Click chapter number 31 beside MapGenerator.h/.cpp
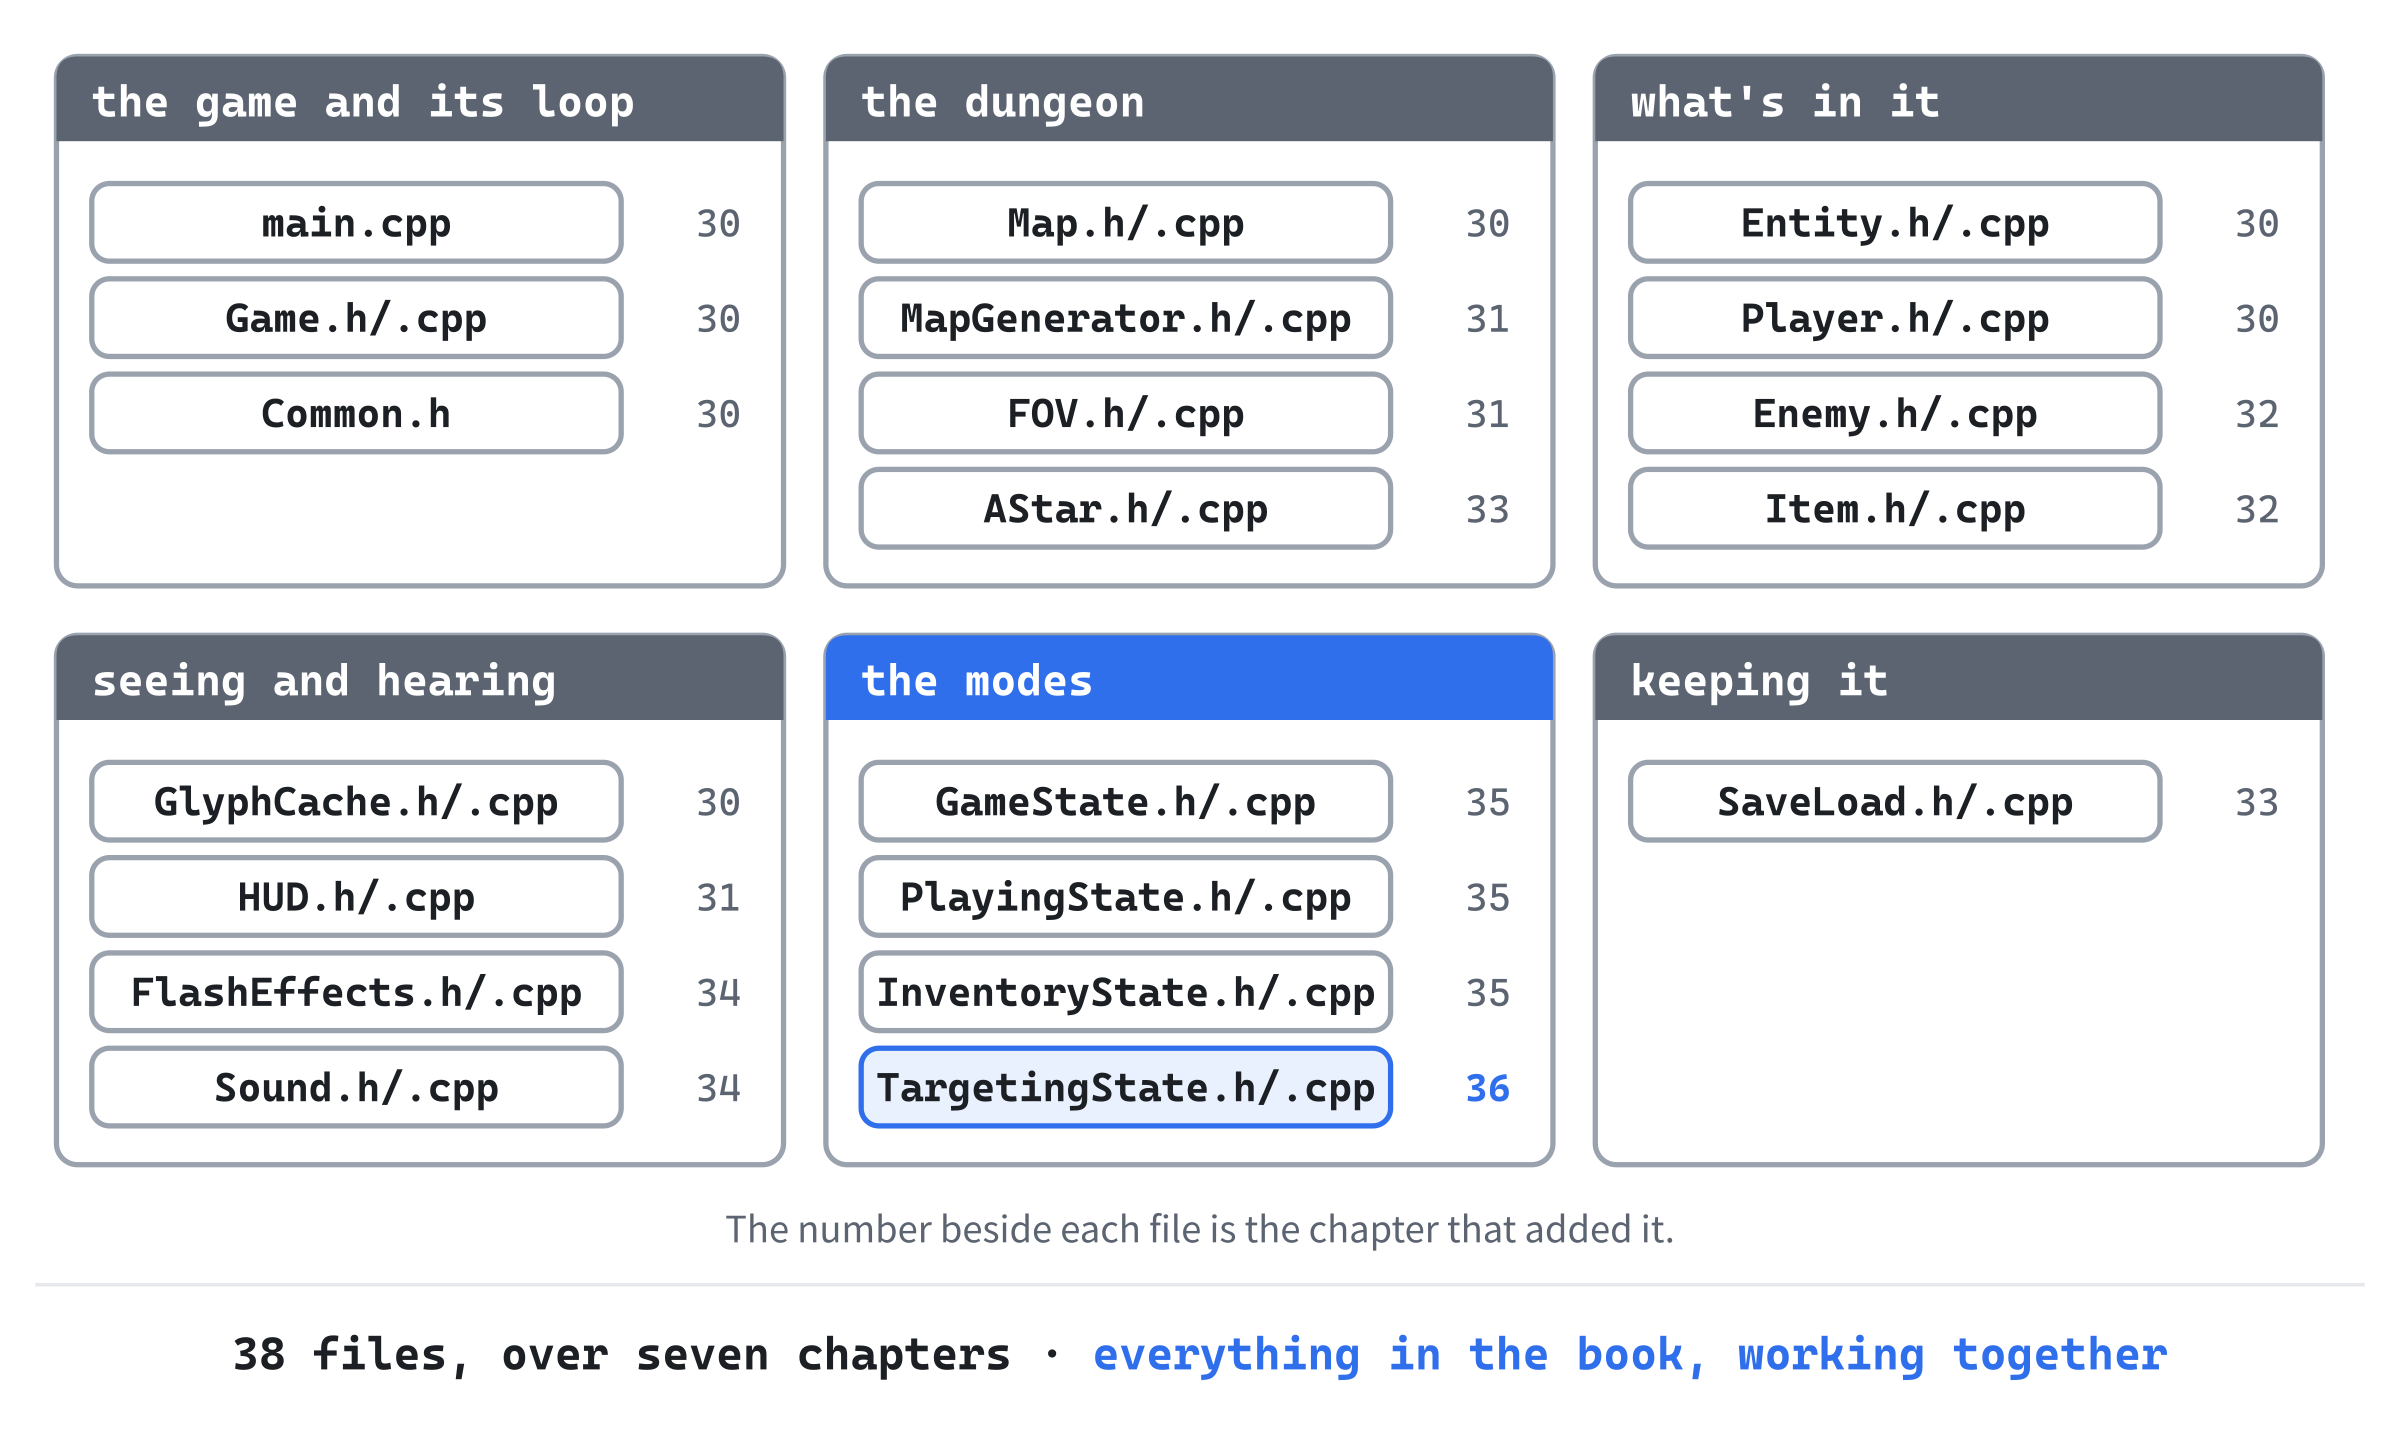Viewport: 2400px width, 1440px height. pos(1487,319)
